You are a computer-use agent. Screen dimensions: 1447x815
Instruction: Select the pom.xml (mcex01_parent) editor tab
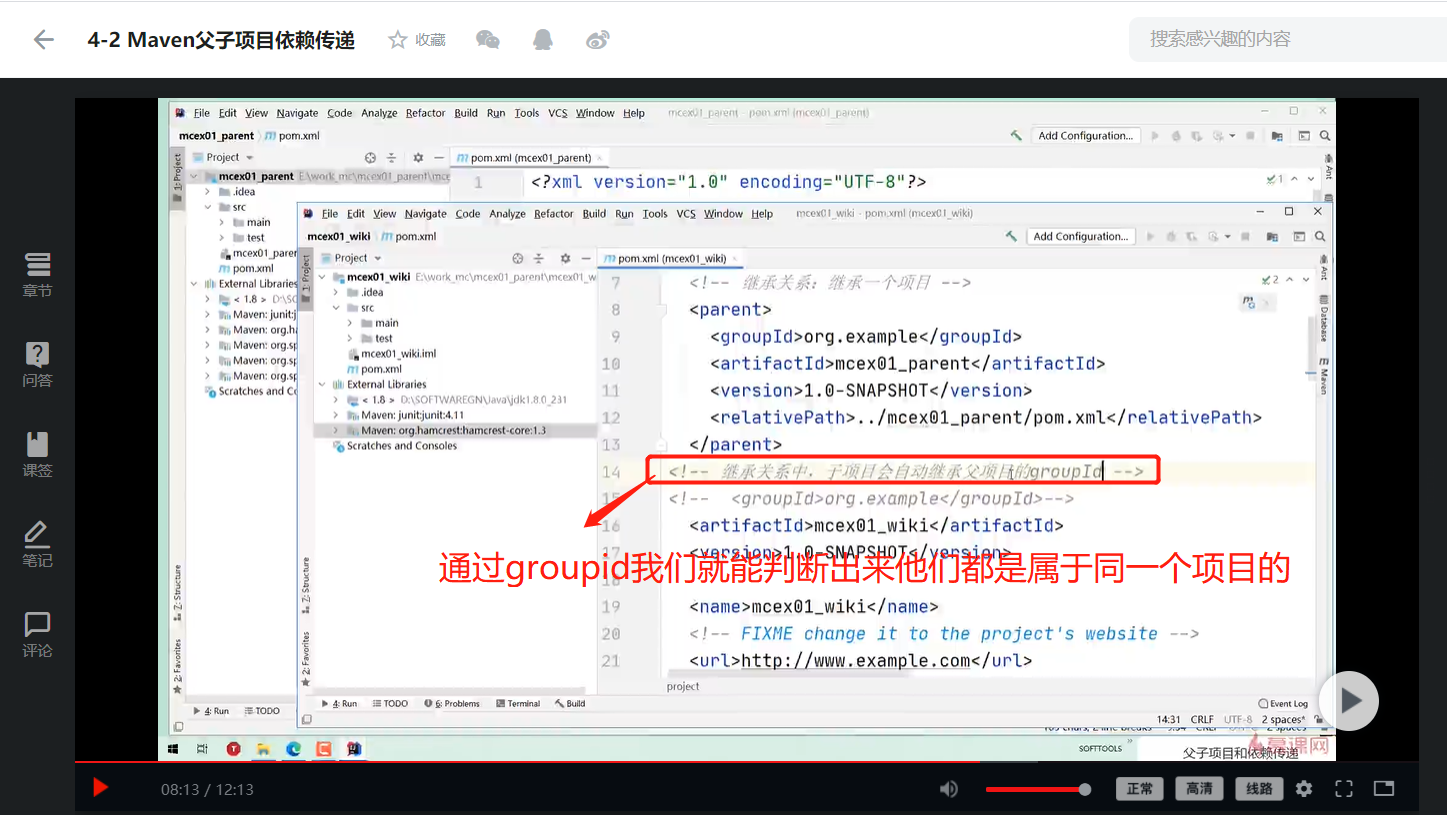tap(530, 158)
